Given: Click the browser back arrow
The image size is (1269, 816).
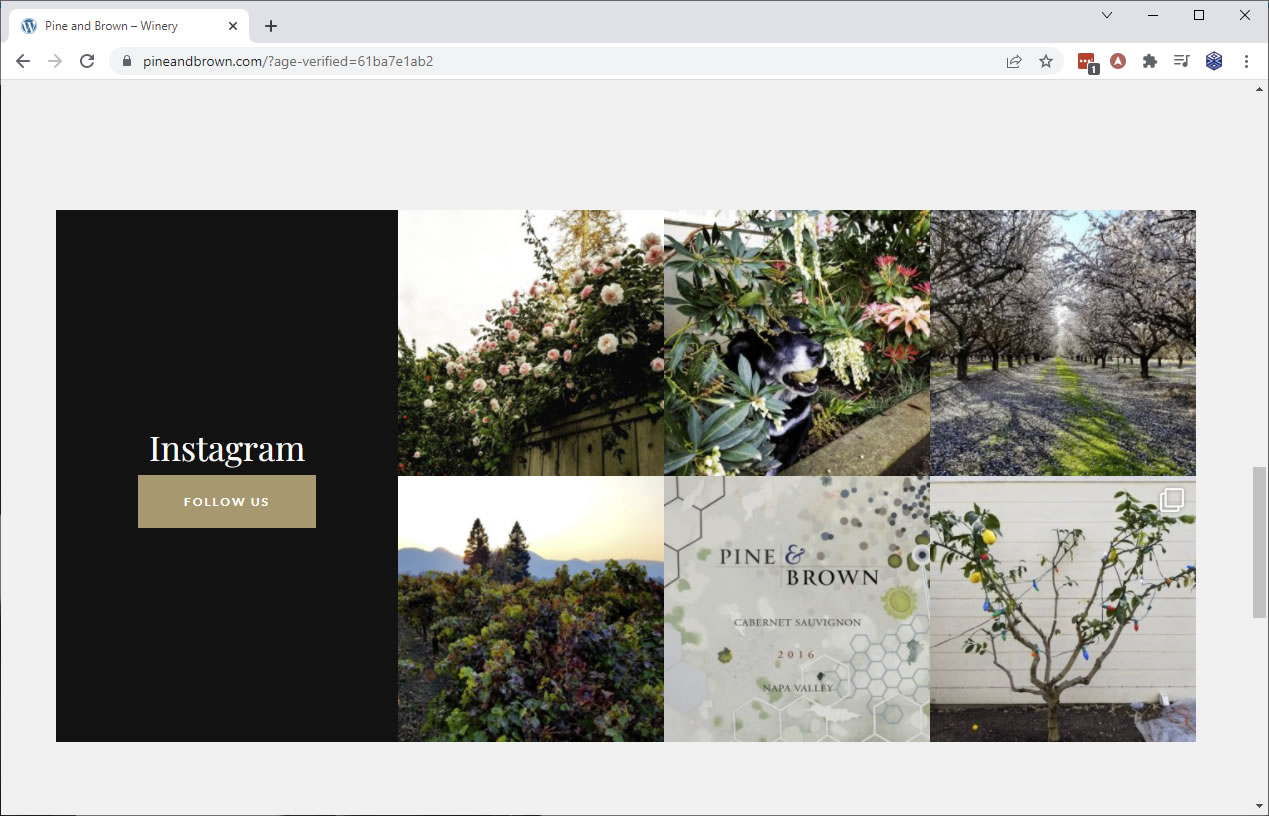Looking at the screenshot, I should [23, 61].
